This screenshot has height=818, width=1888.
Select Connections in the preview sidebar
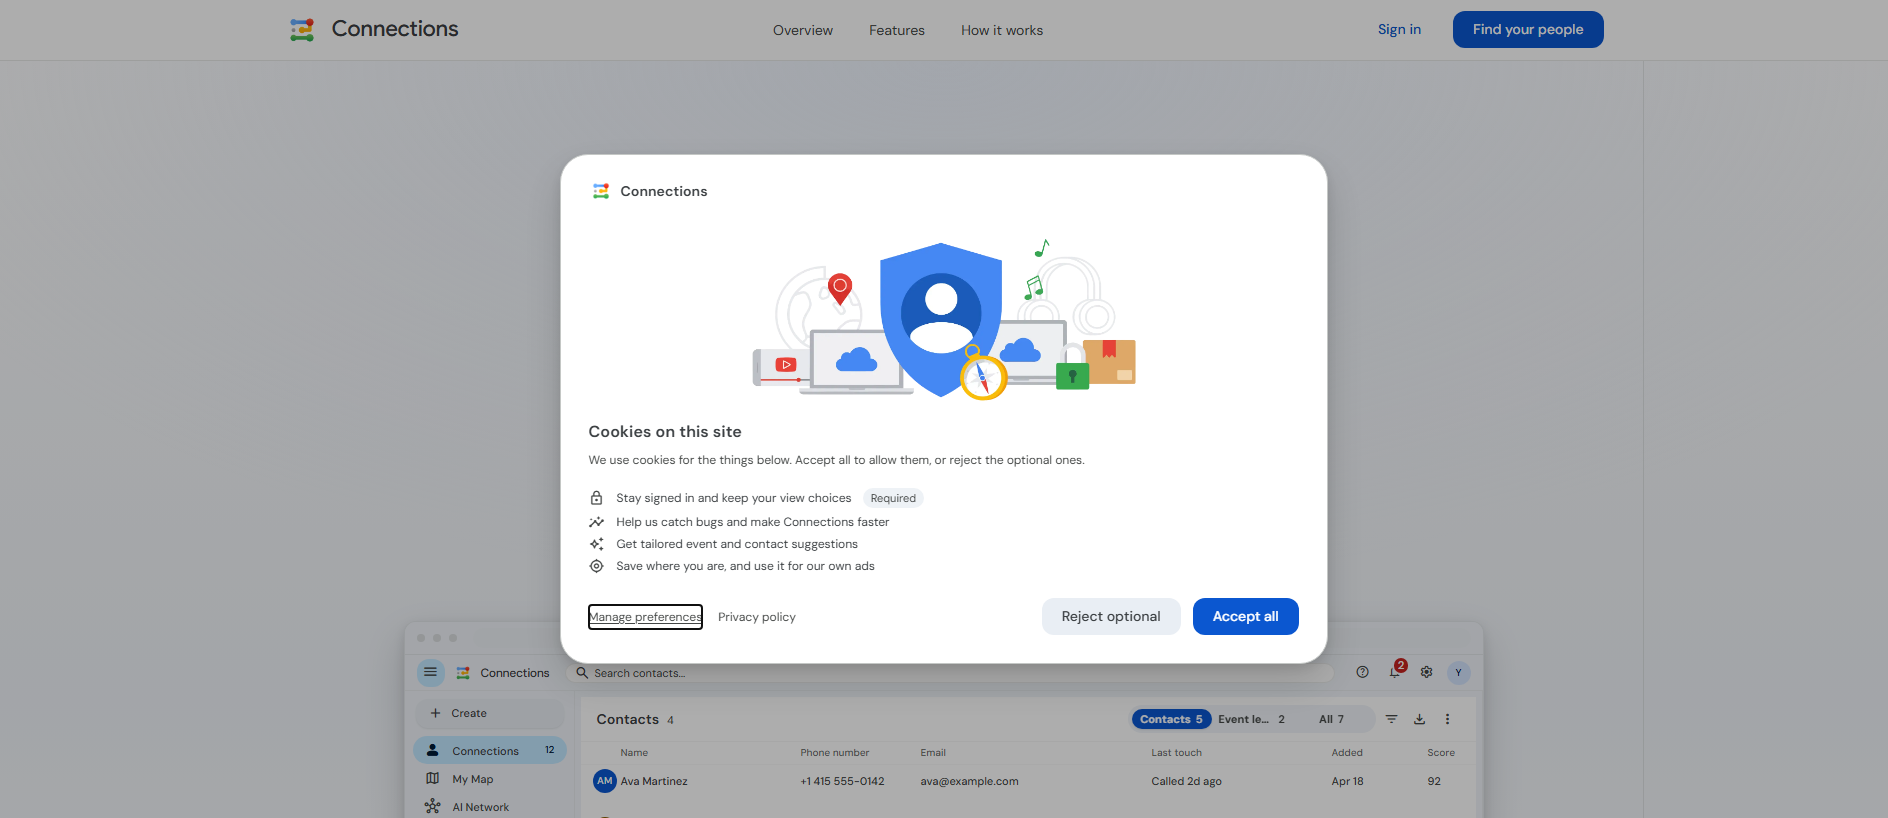pyautogui.click(x=490, y=750)
